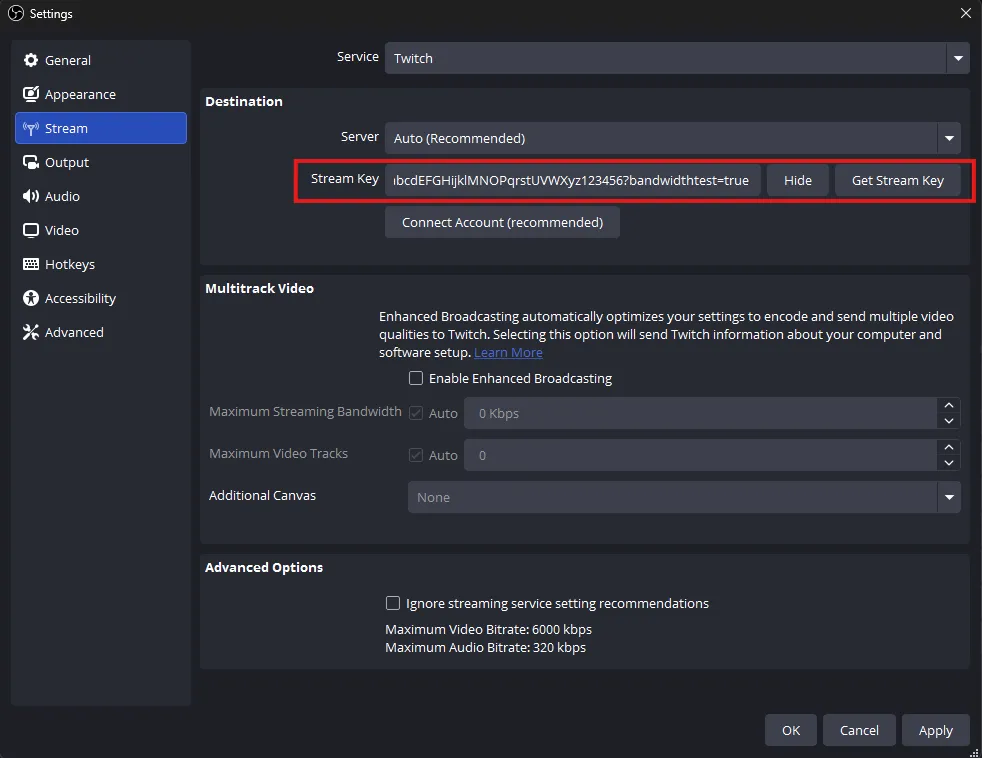The height and width of the screenshot is (758, 982).
Task: Click the Advanced tools icon
Action: coord(31,333)
